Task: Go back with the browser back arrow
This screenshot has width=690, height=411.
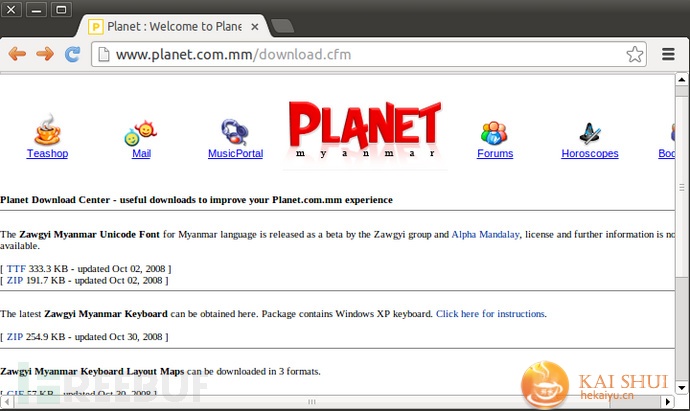Action: tap(17, 54)
